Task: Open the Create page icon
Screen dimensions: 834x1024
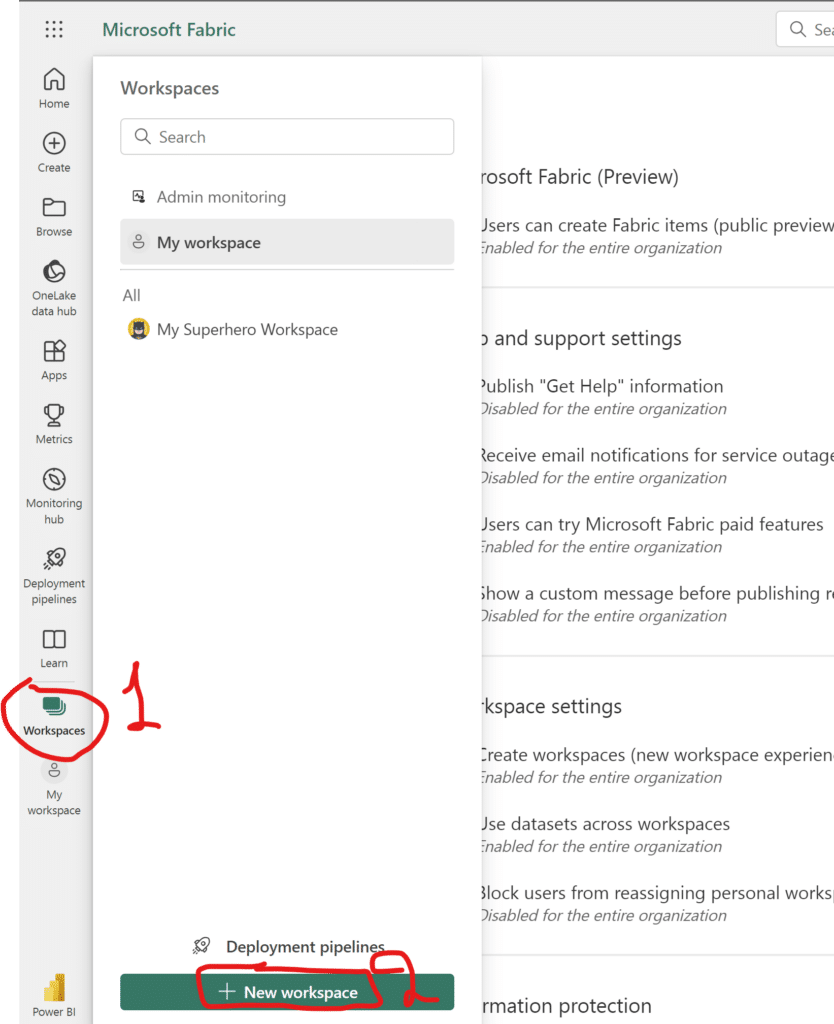Action: coord(54,152)
